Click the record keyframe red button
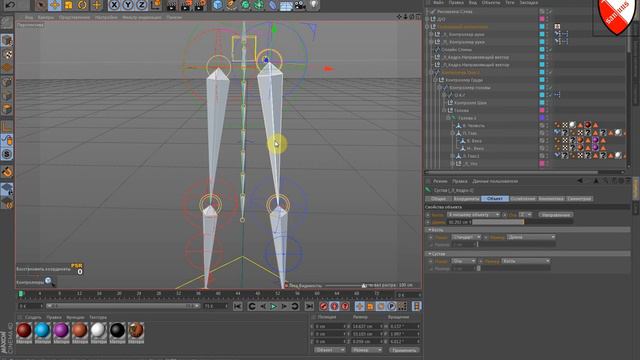The height and width of the screenshot is (360, 640). pyautogui.click(x=324, y=306)
